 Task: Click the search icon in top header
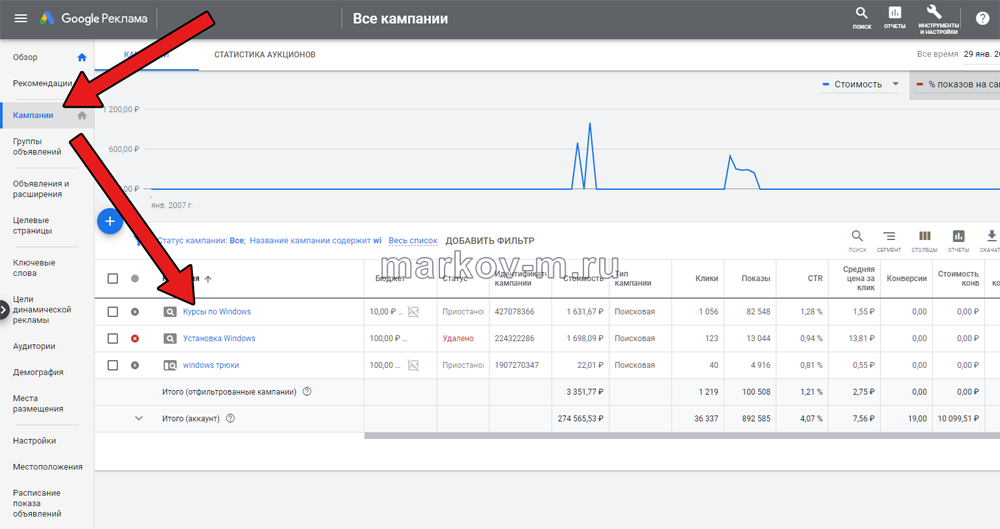[861, 16]
